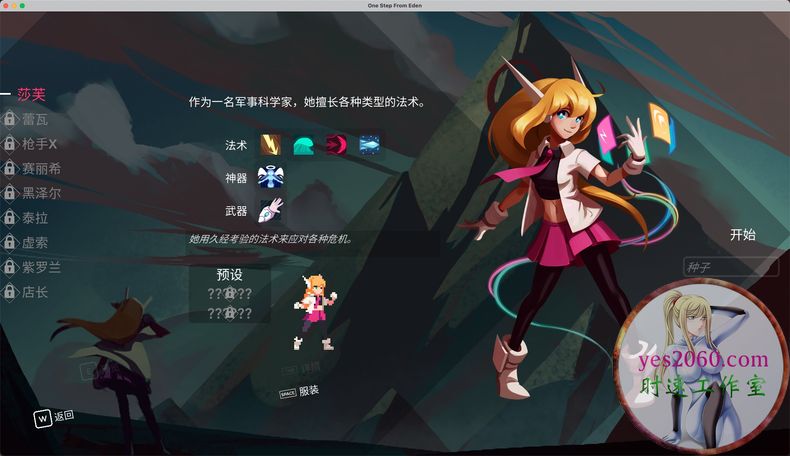
Task: Select the locked character 泰拉
Action: click(35, 218)
